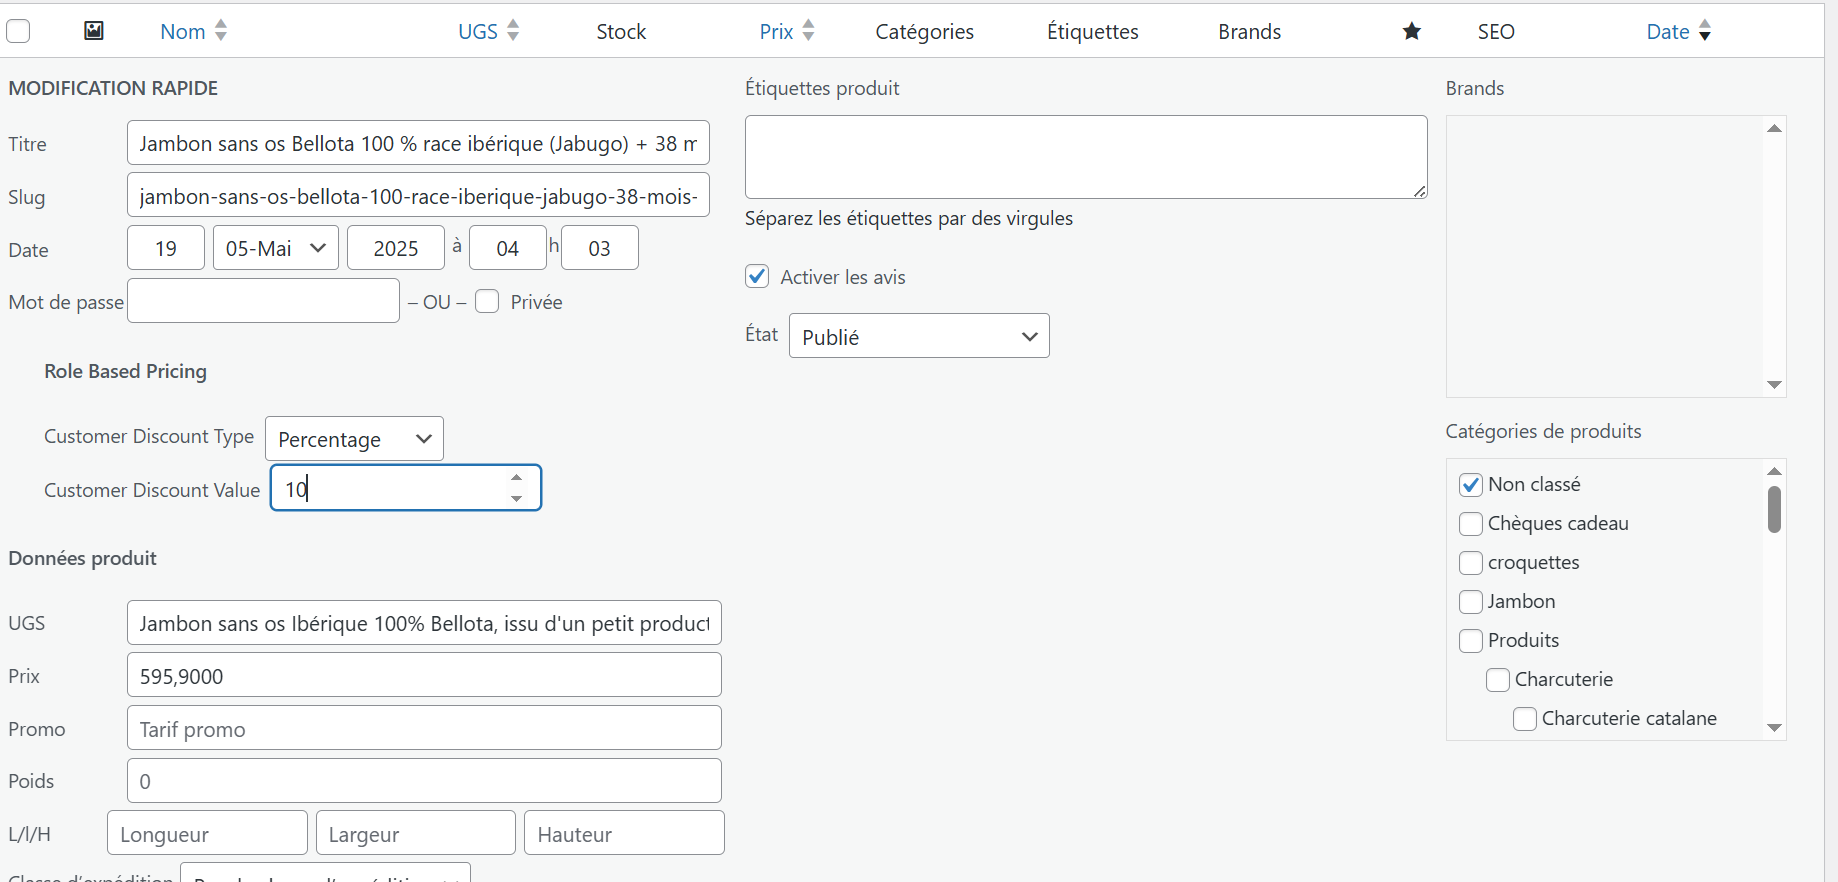Click the image thumbnail column icon
The image size is (1838, 882).
pos(94,31)
